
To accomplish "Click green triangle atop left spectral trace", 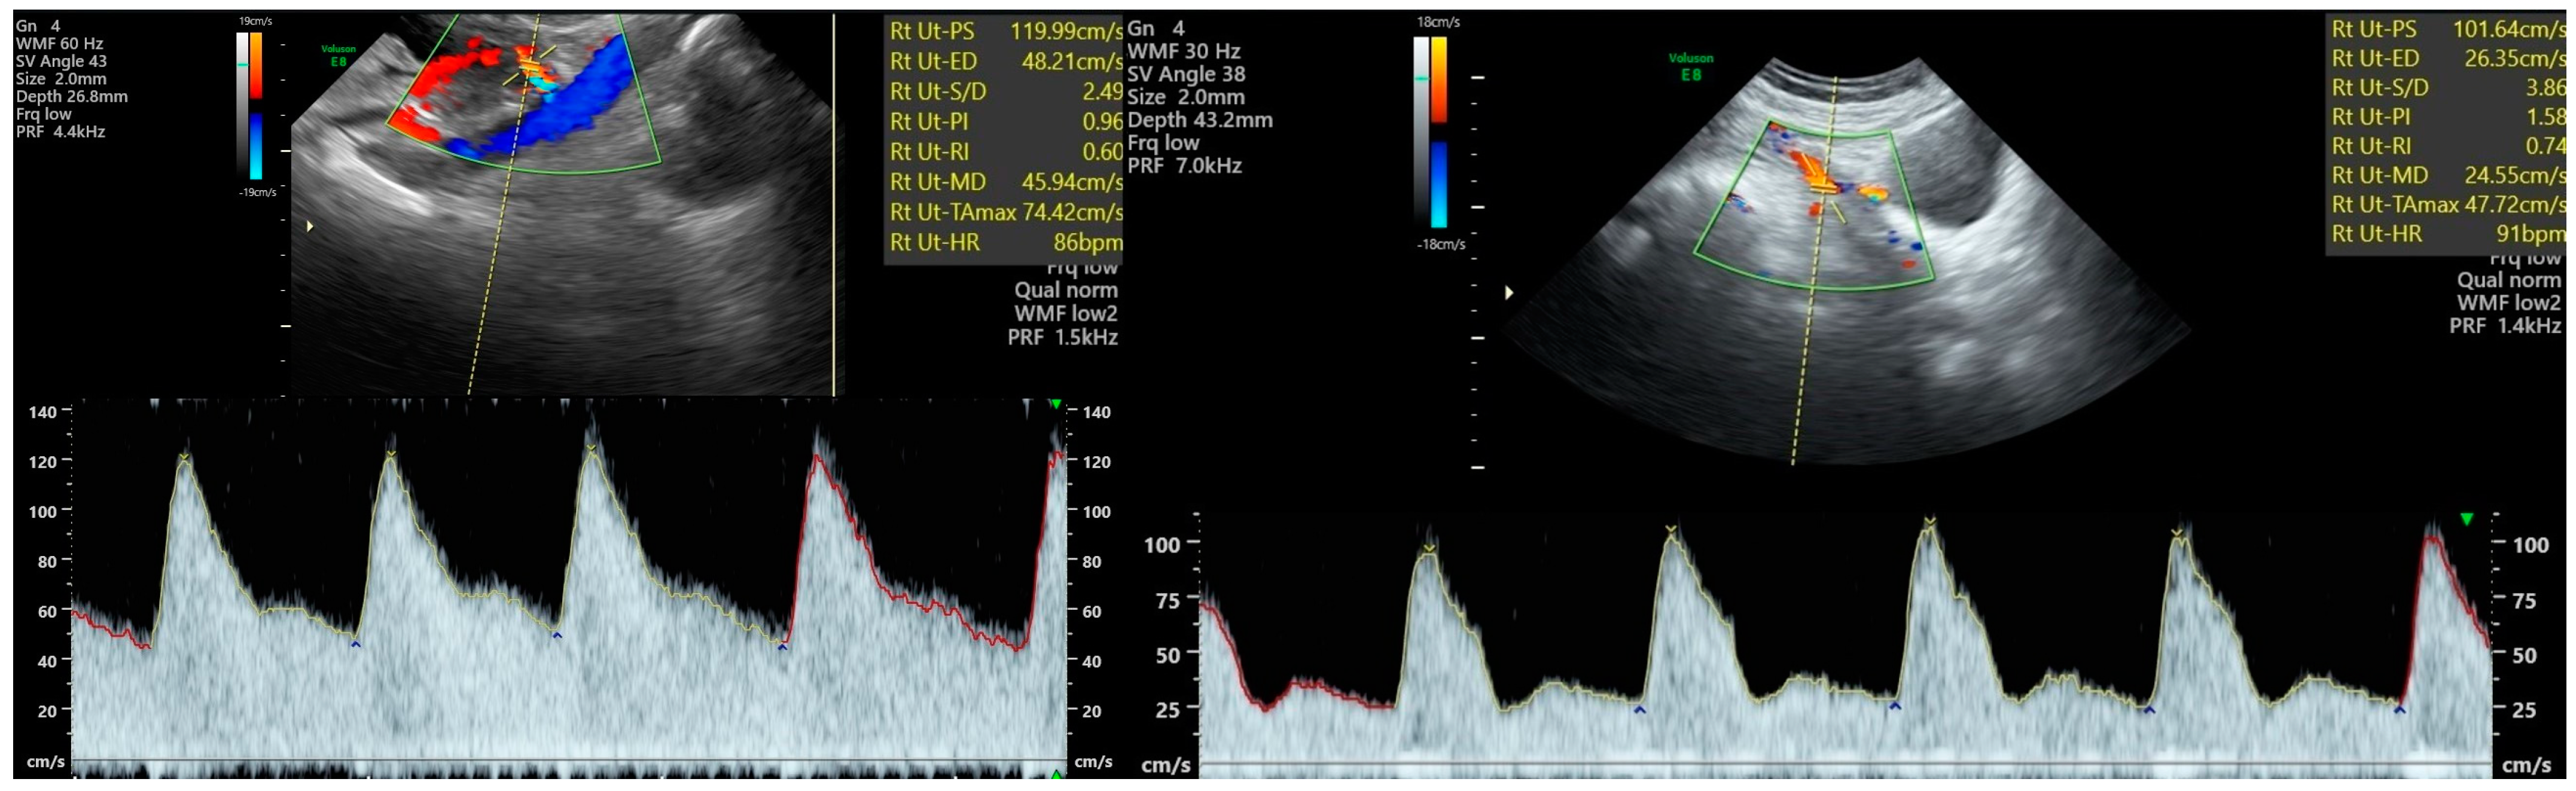I will pyautogui.click(x=1056, y=404).
